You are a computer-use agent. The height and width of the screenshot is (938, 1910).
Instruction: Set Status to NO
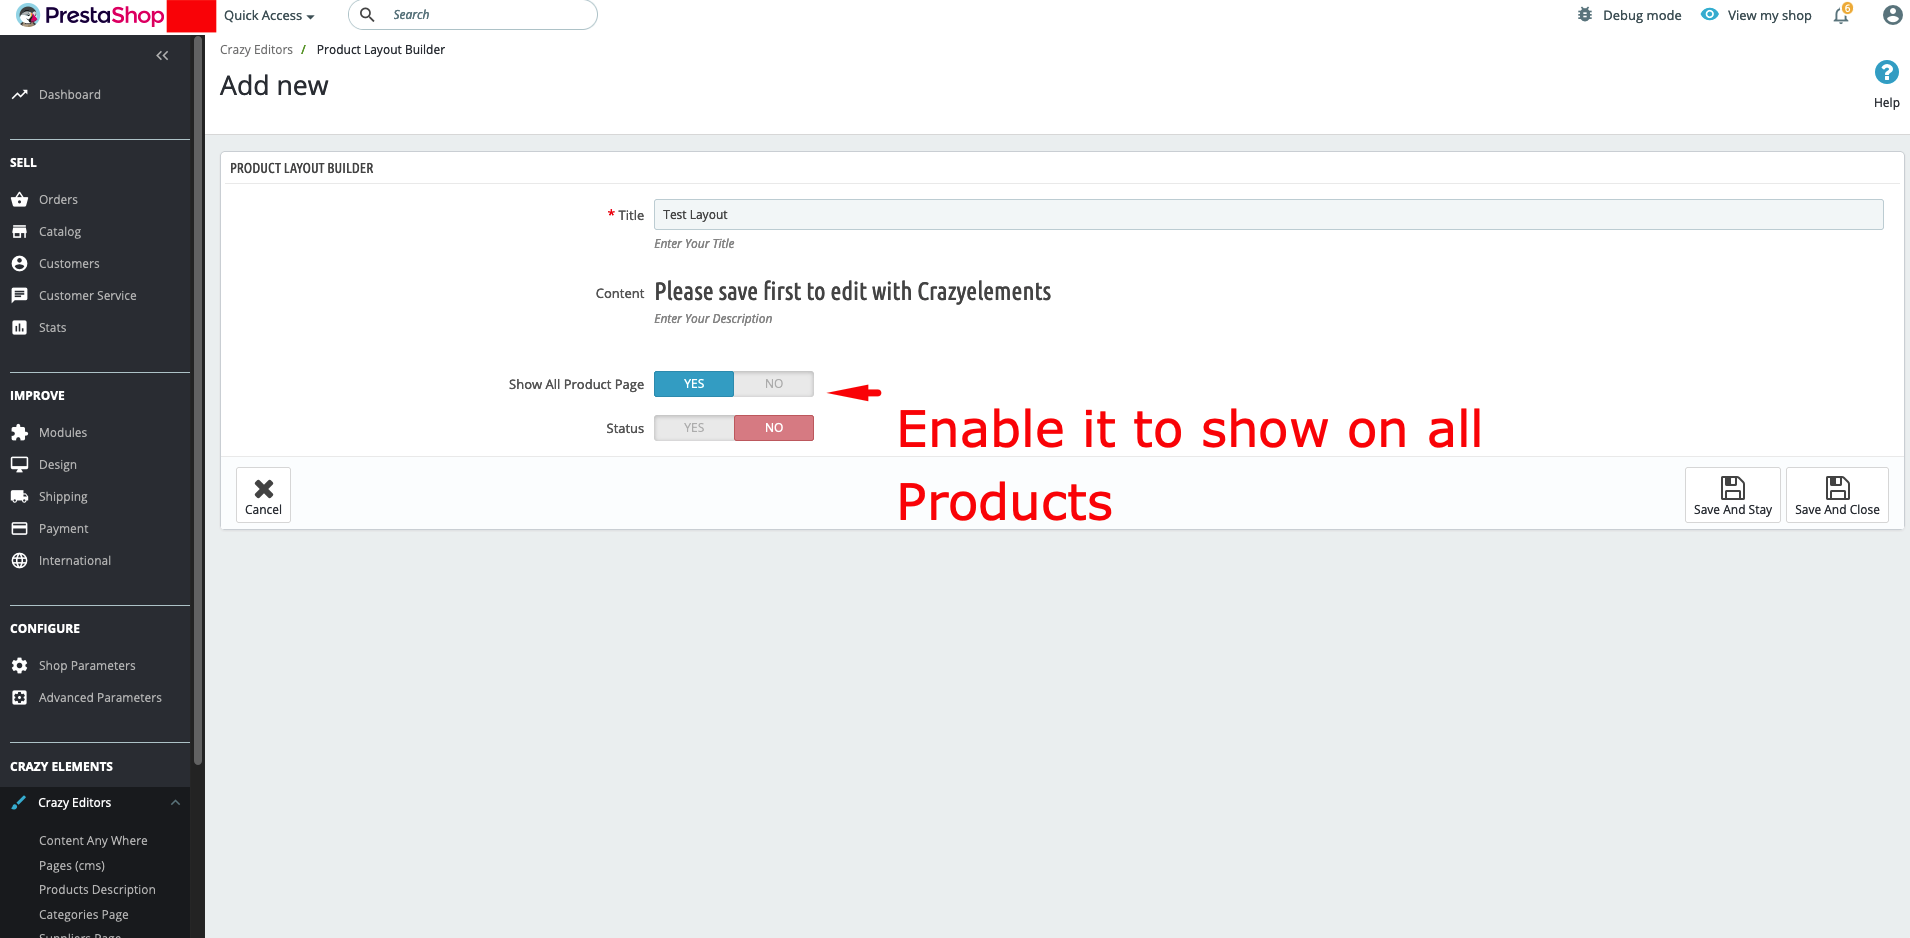point(774,428)
